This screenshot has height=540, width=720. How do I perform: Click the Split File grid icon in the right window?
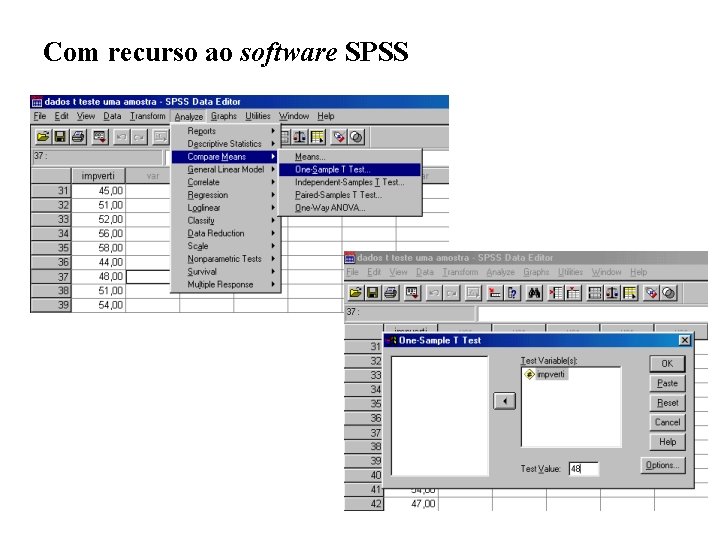pyautogui.click(x=595, y=292)
